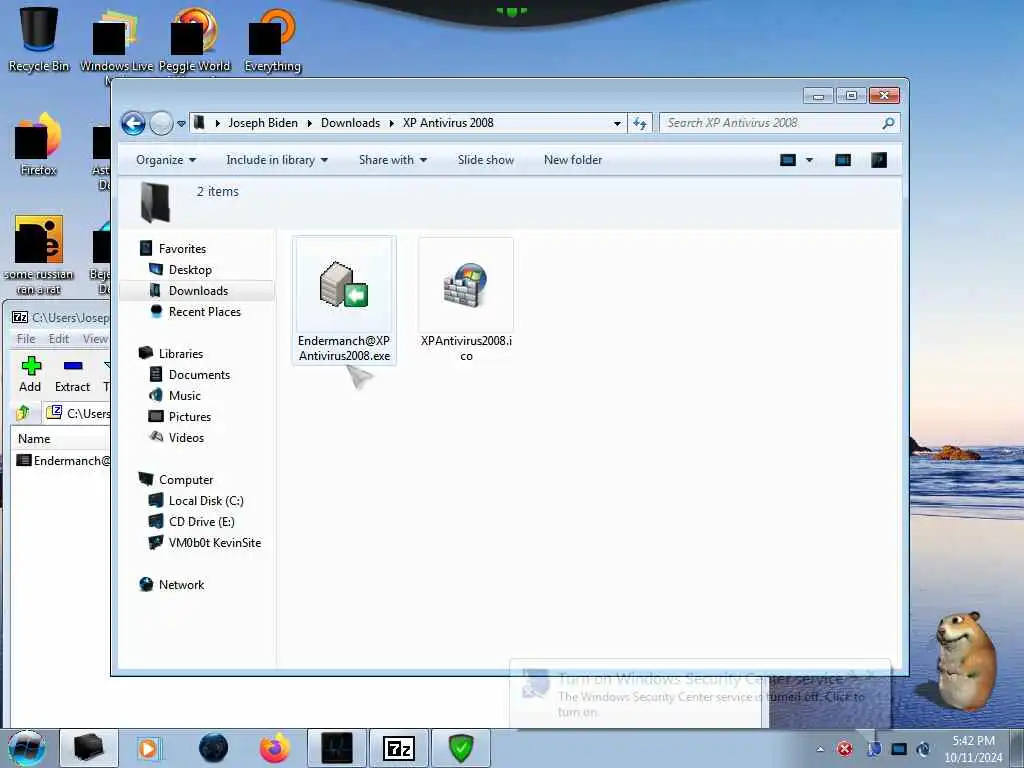Select the XPAntivirus2008.ico file
Screen dimensions: 1024x768
tap(466, 300)
